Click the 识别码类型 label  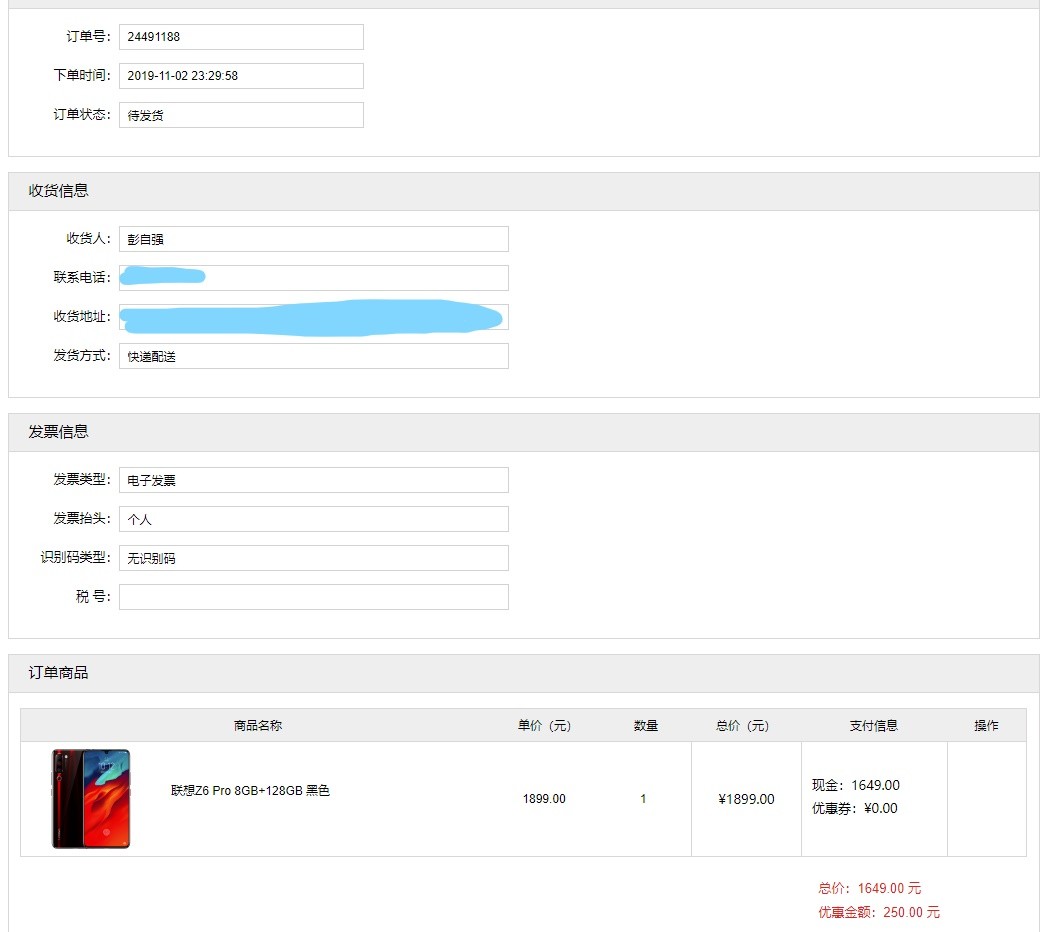click(76, 557)
